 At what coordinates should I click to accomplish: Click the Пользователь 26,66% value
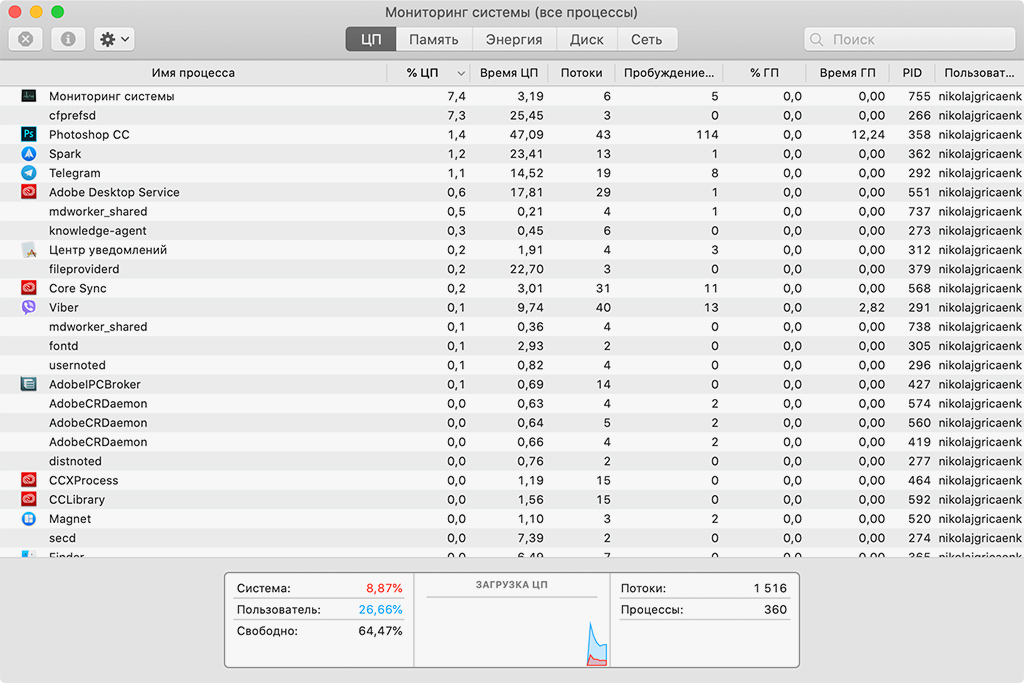click(x=380, y=610)
